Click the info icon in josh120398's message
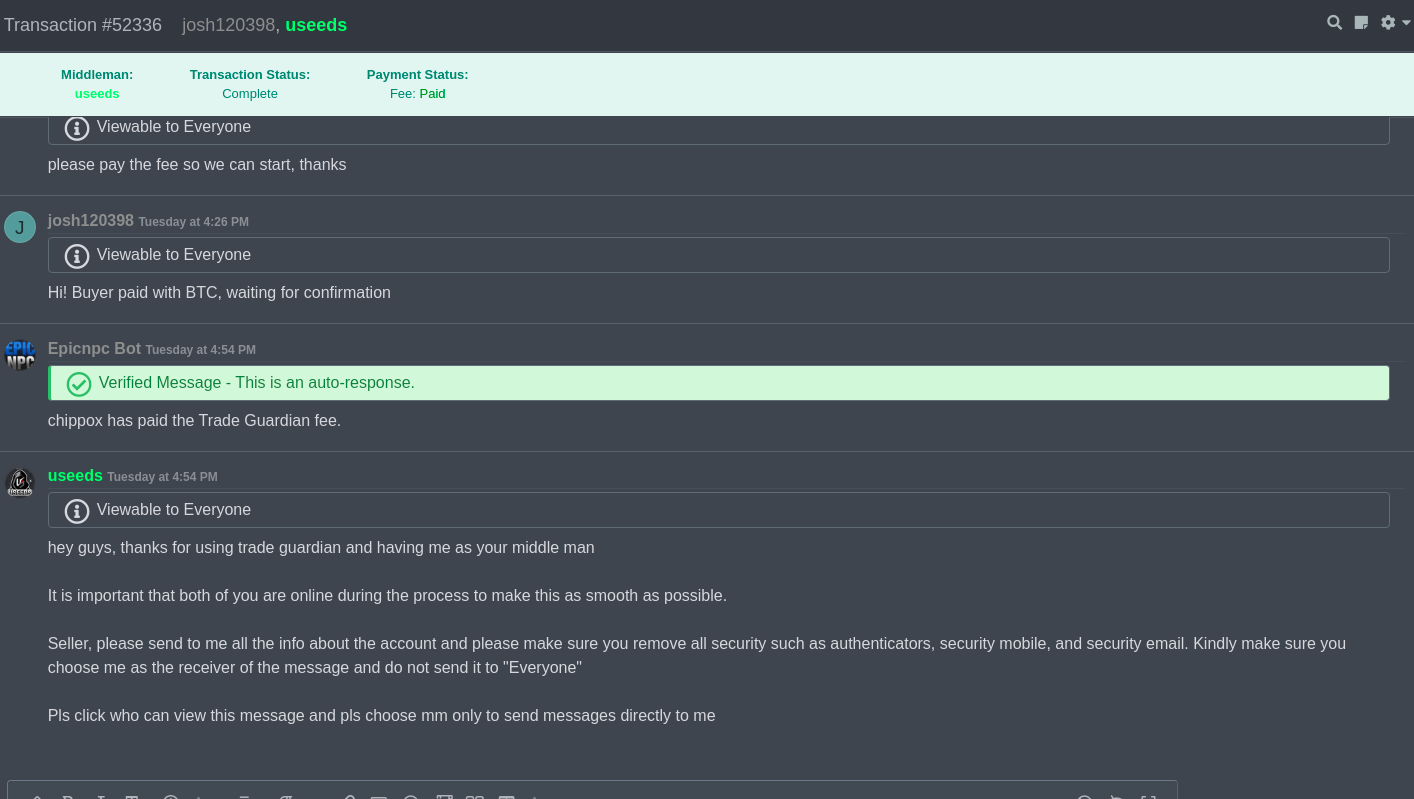 (77, 256)
